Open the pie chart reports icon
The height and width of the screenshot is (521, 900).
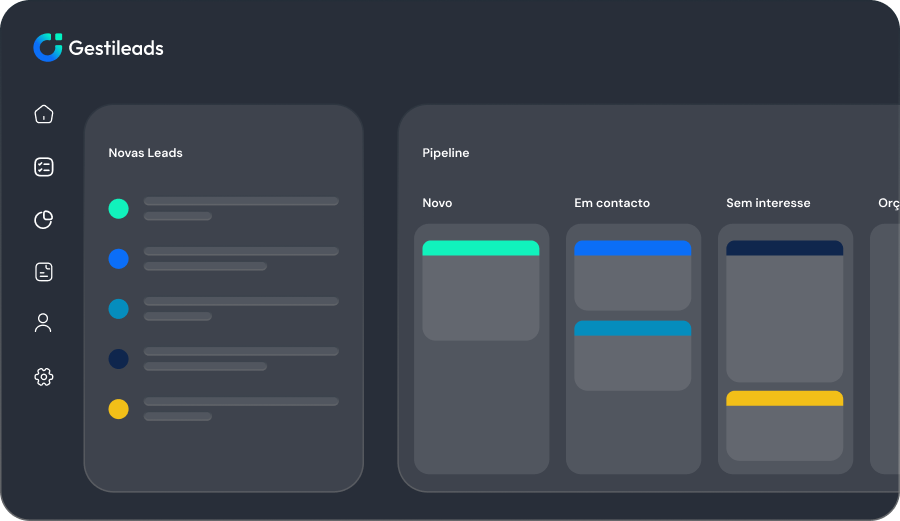[44, 219]
